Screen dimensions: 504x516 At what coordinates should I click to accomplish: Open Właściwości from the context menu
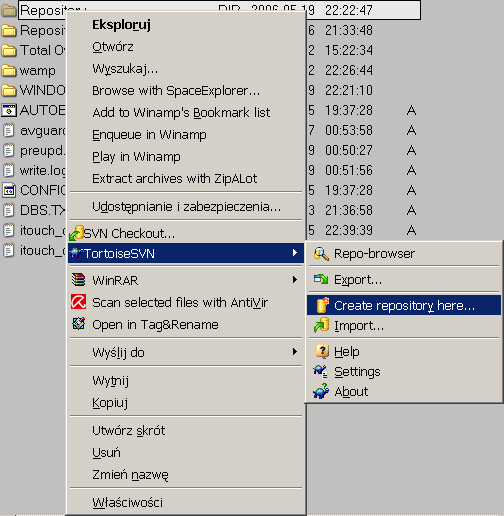186,503
